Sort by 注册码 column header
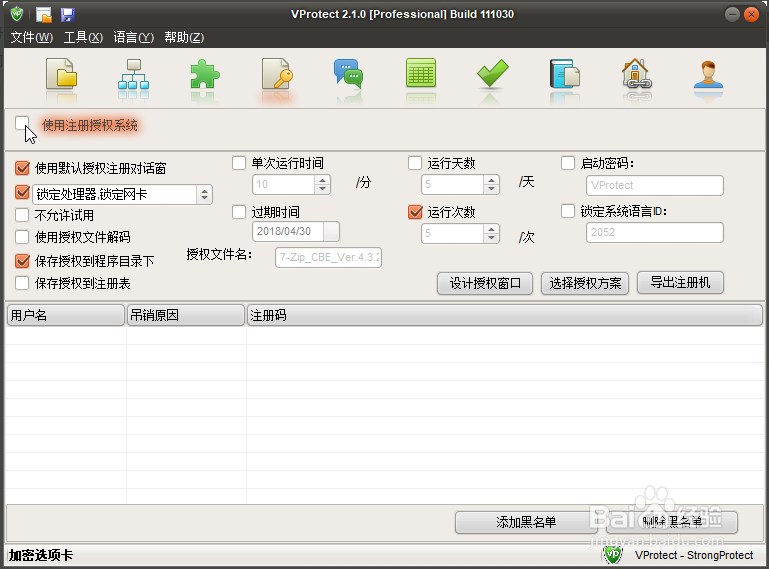 click(x=505, y=315)
